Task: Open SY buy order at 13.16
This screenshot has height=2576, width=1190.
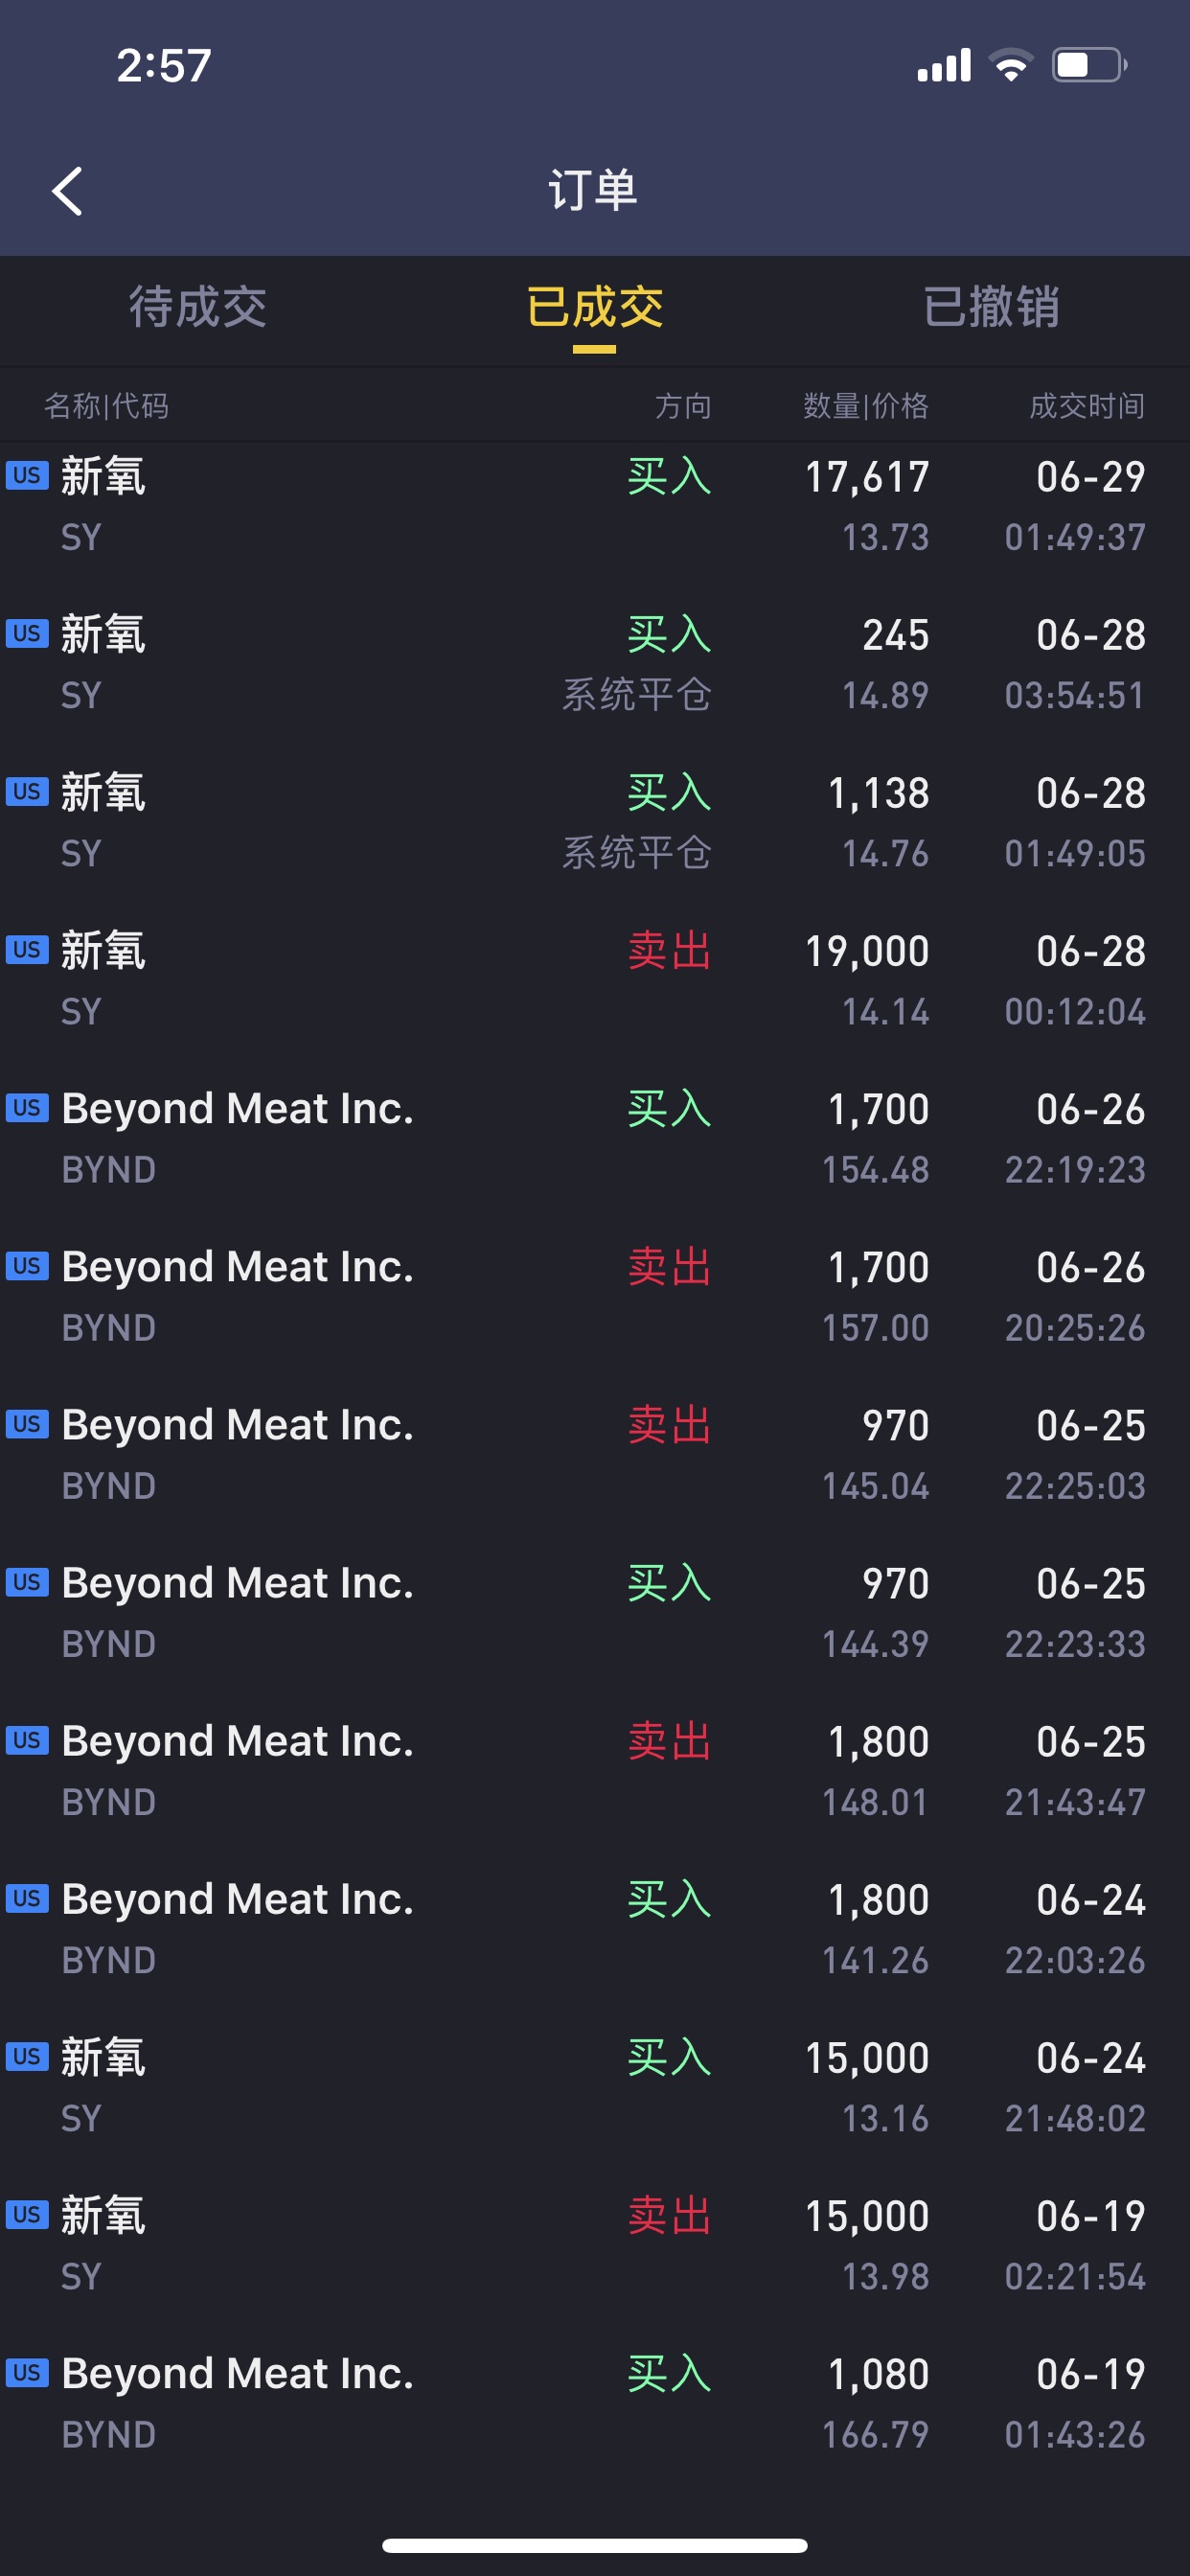Action: (x=595, y=2087)
